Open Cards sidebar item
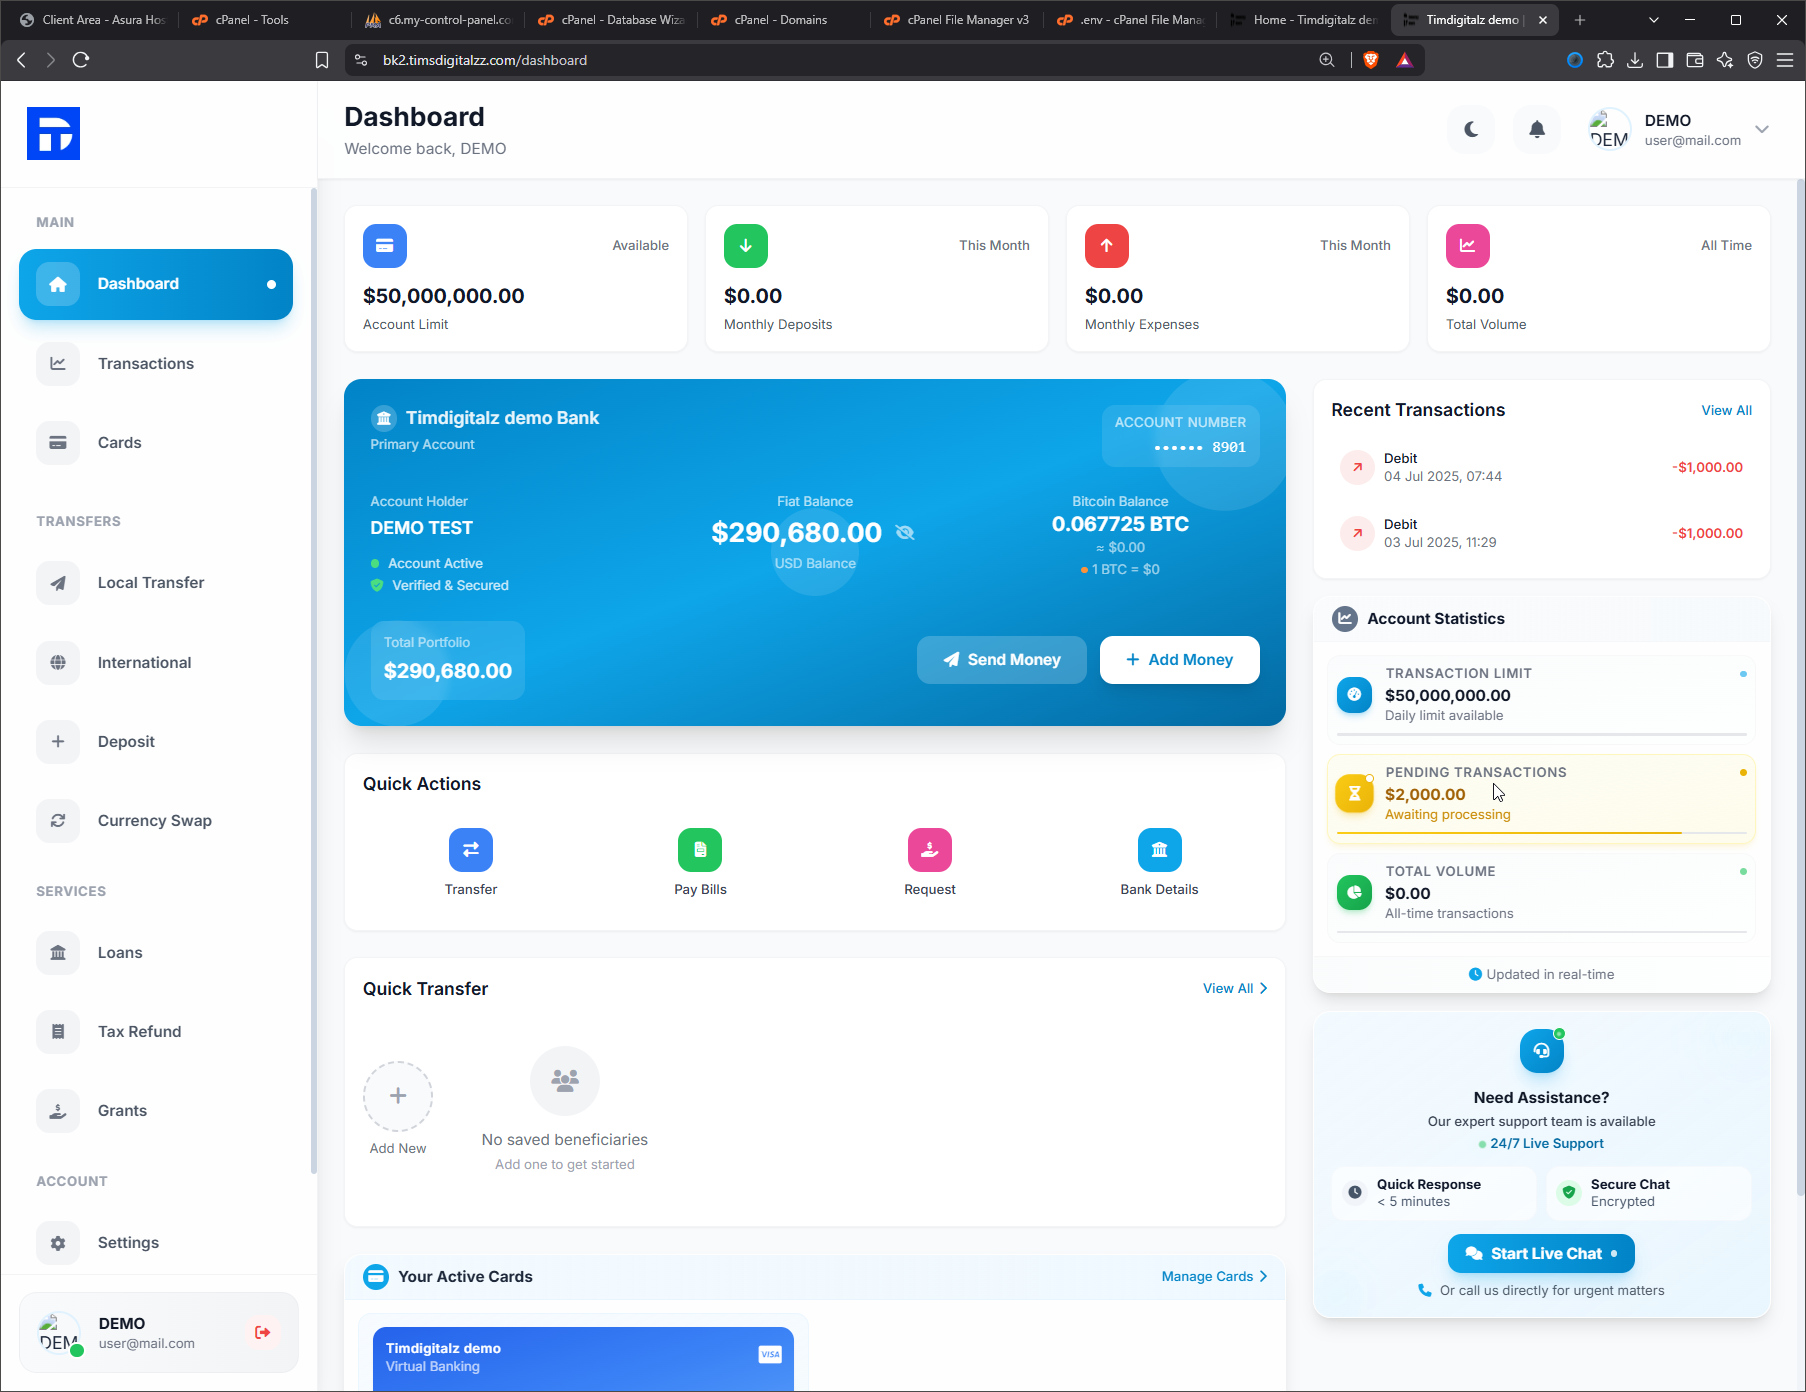Screen dimensions: 1806x1392 pos(155,443)
